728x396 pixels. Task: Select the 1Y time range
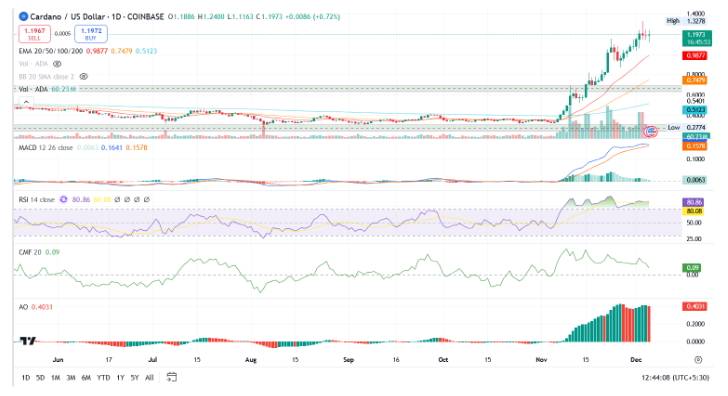coord(120,377)
